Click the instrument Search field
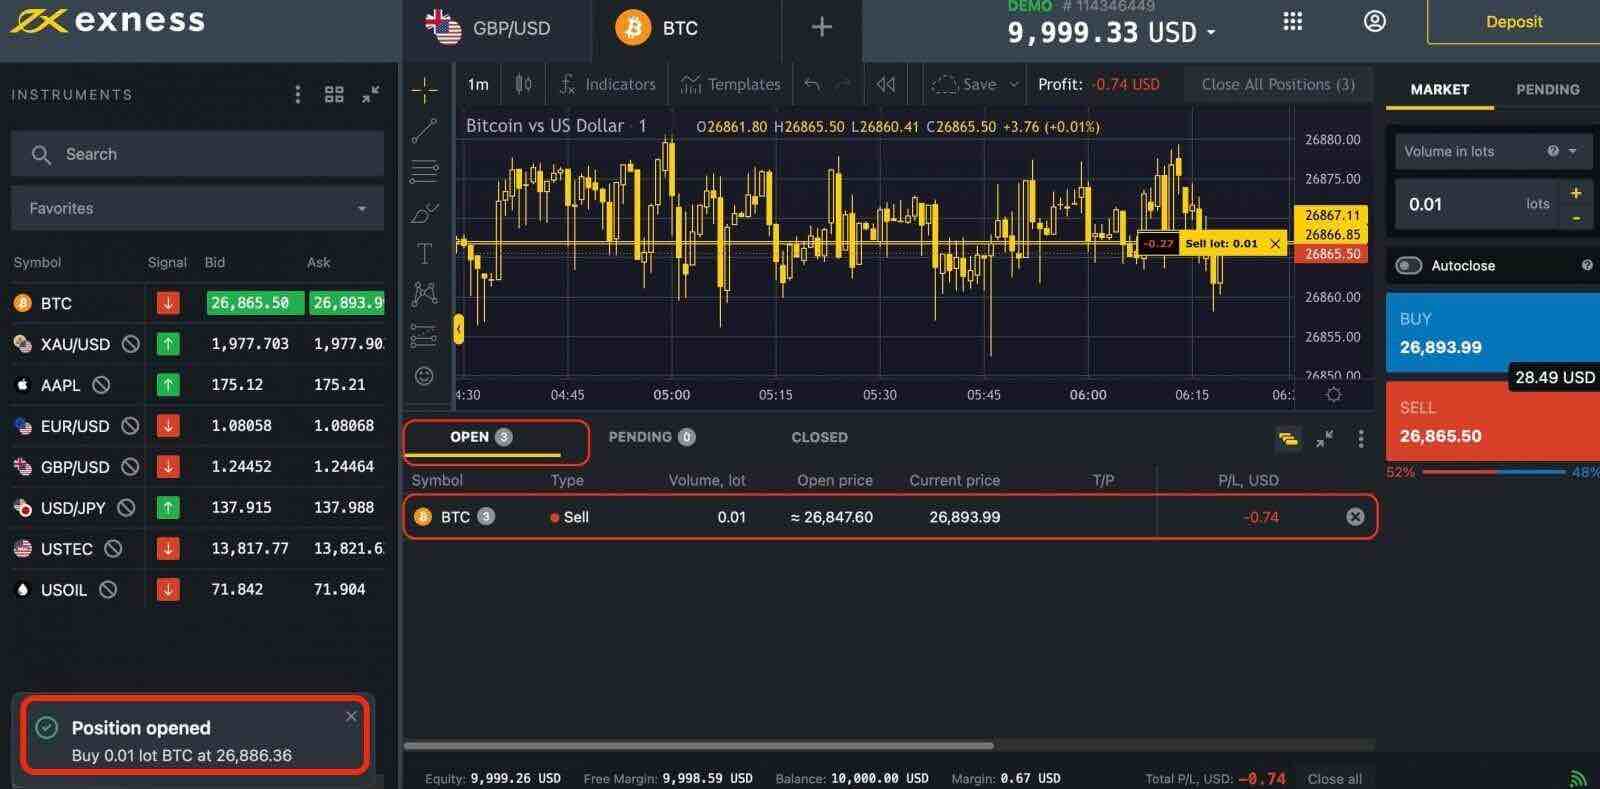Viewport: 1600px width, 789px height. coord(197,154)
